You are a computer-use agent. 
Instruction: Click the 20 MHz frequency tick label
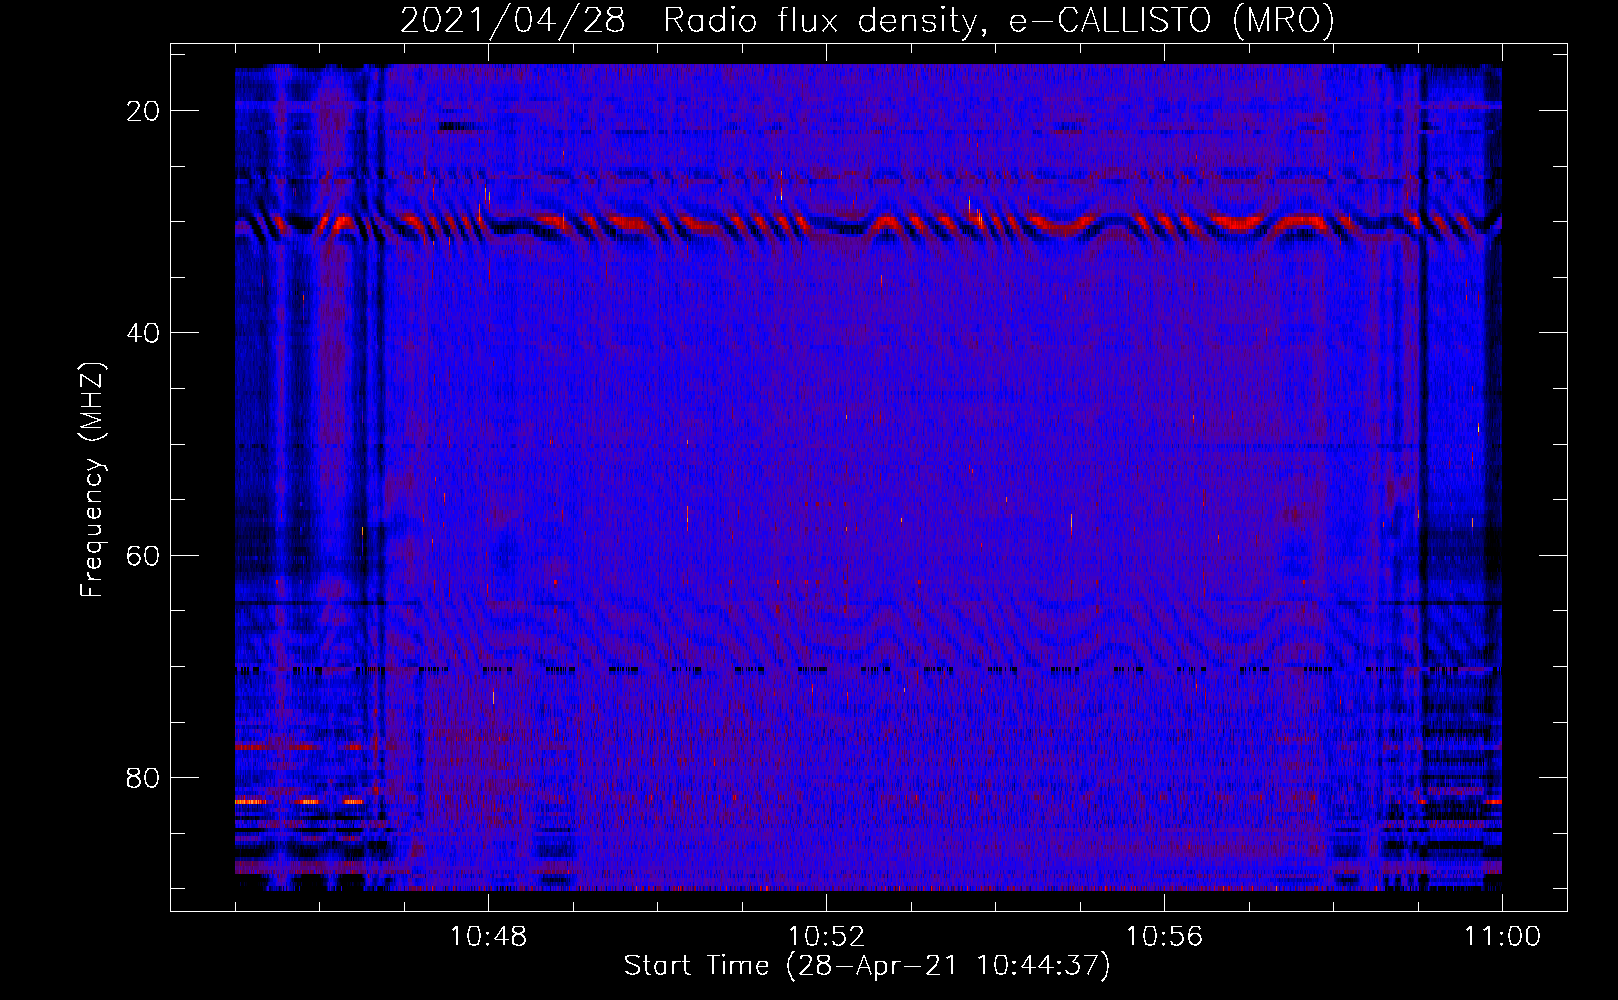click(x=144, y=111)
